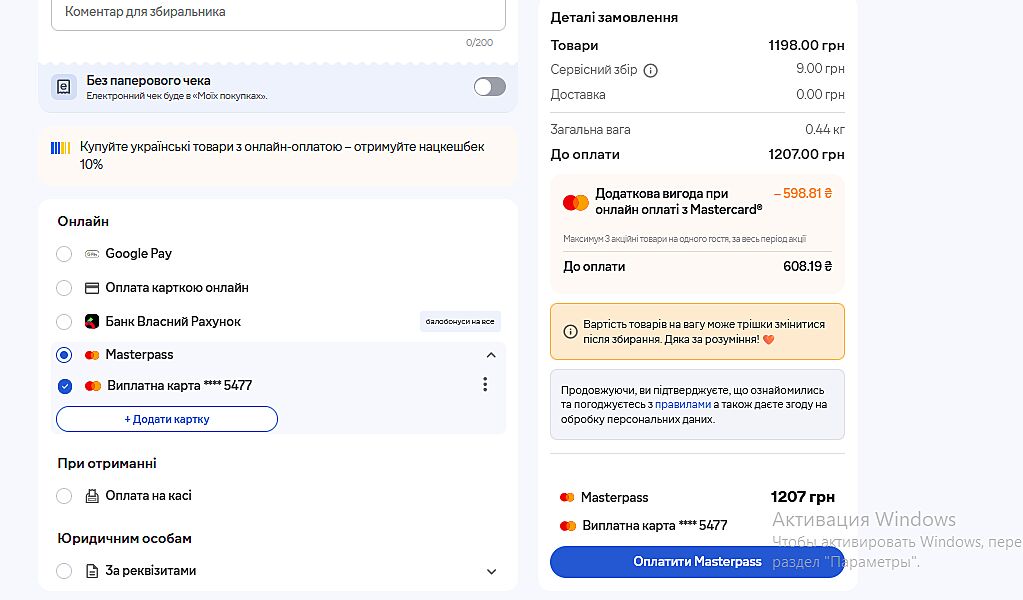
Task: Click the card icon for Оплата карткою онлайн
Action: 92,288
